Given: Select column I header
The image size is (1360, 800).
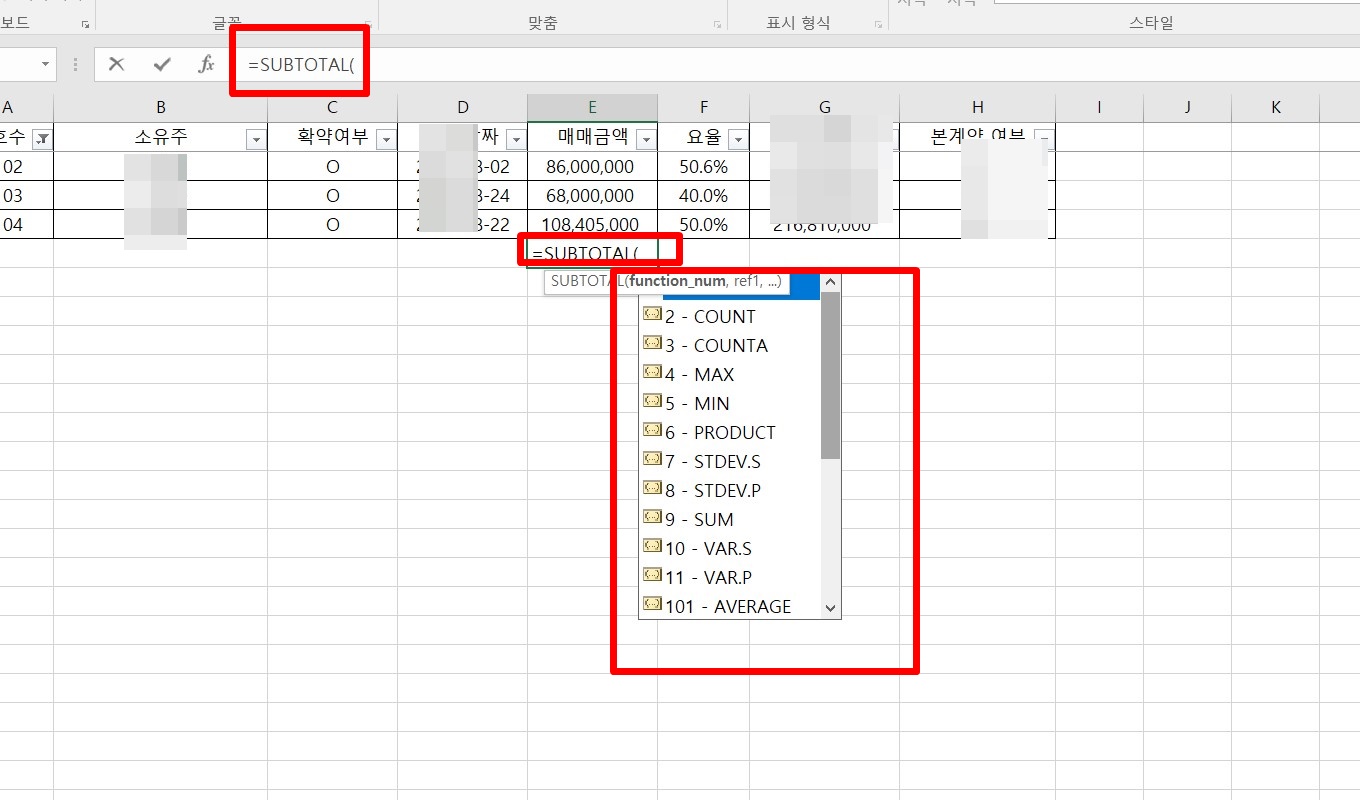Looking at the screenshot, I should pos(1099,108).
